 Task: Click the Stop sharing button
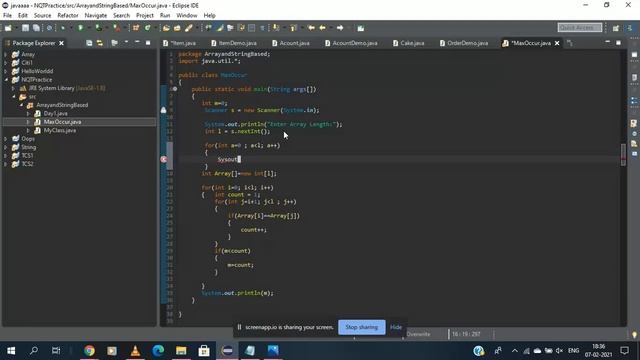(x=362, y=327)
